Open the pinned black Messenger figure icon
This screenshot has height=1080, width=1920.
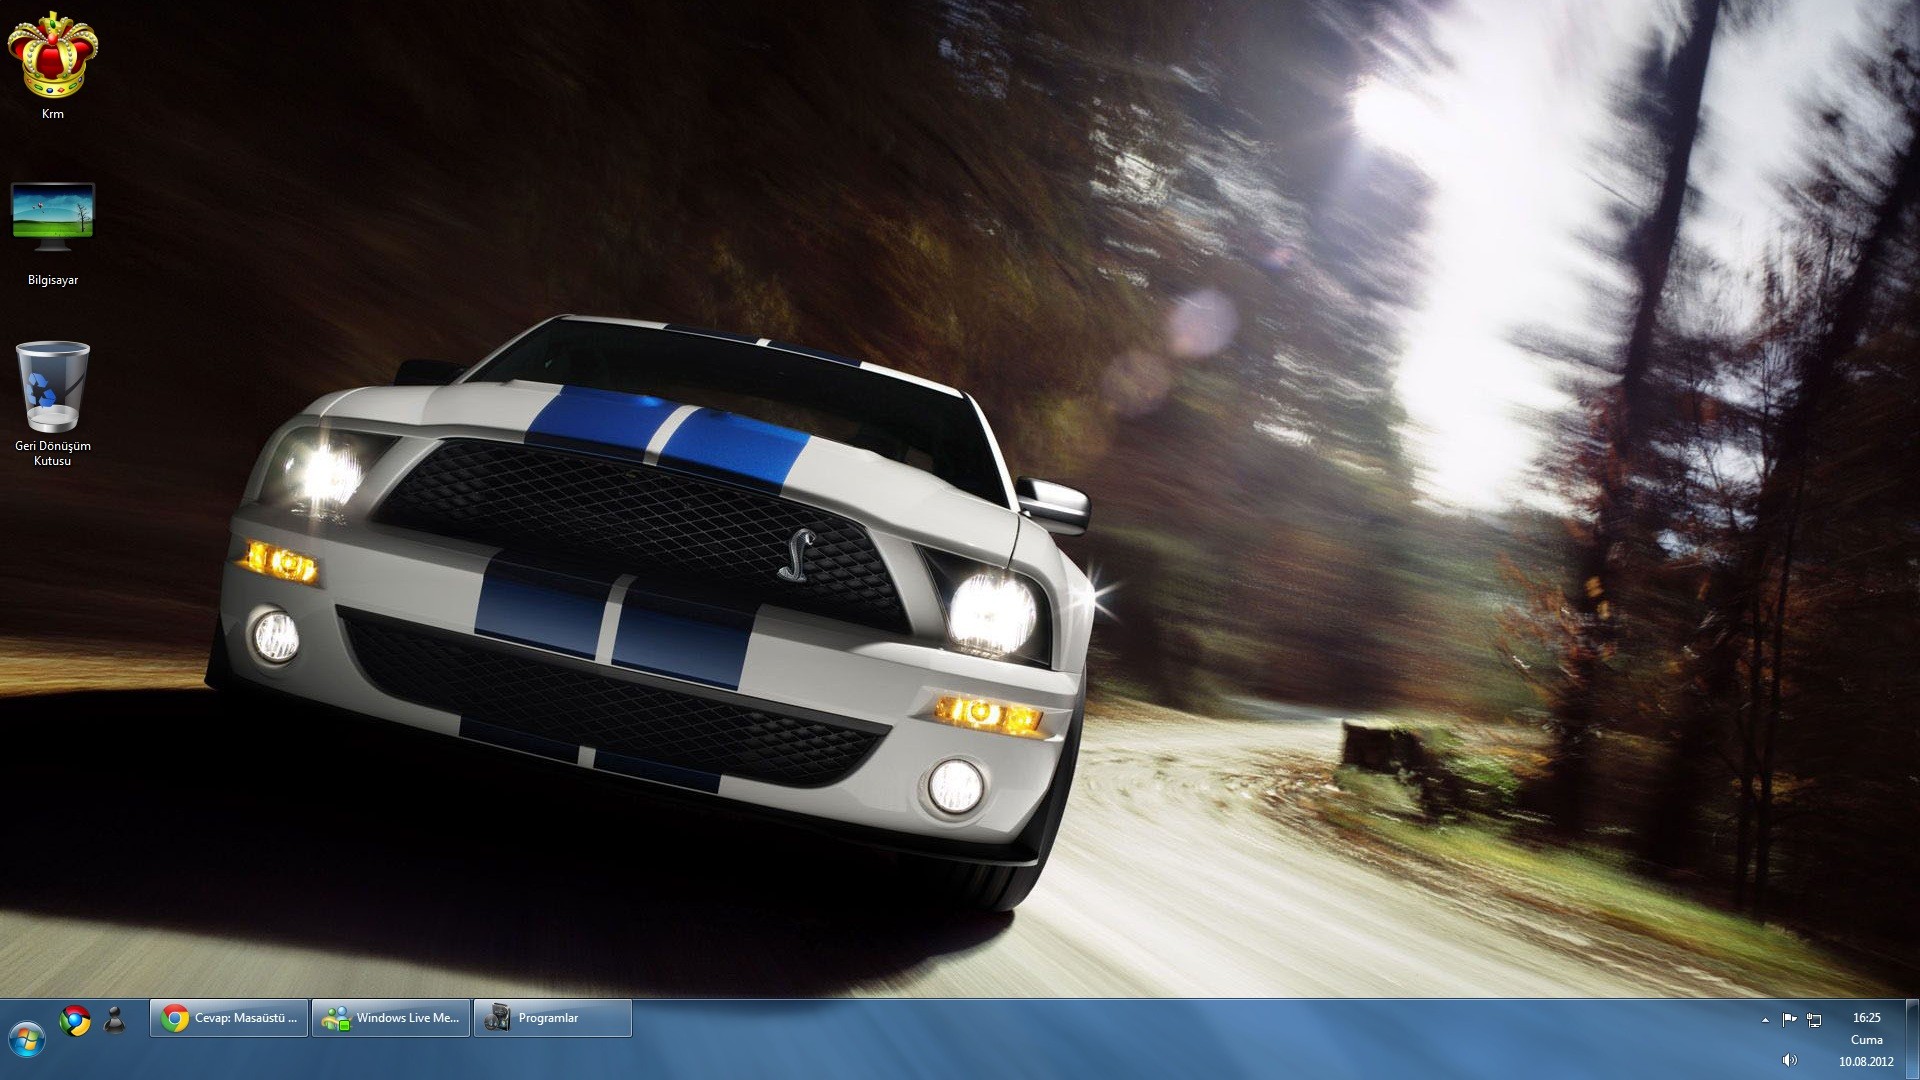tap(115, 1020)
